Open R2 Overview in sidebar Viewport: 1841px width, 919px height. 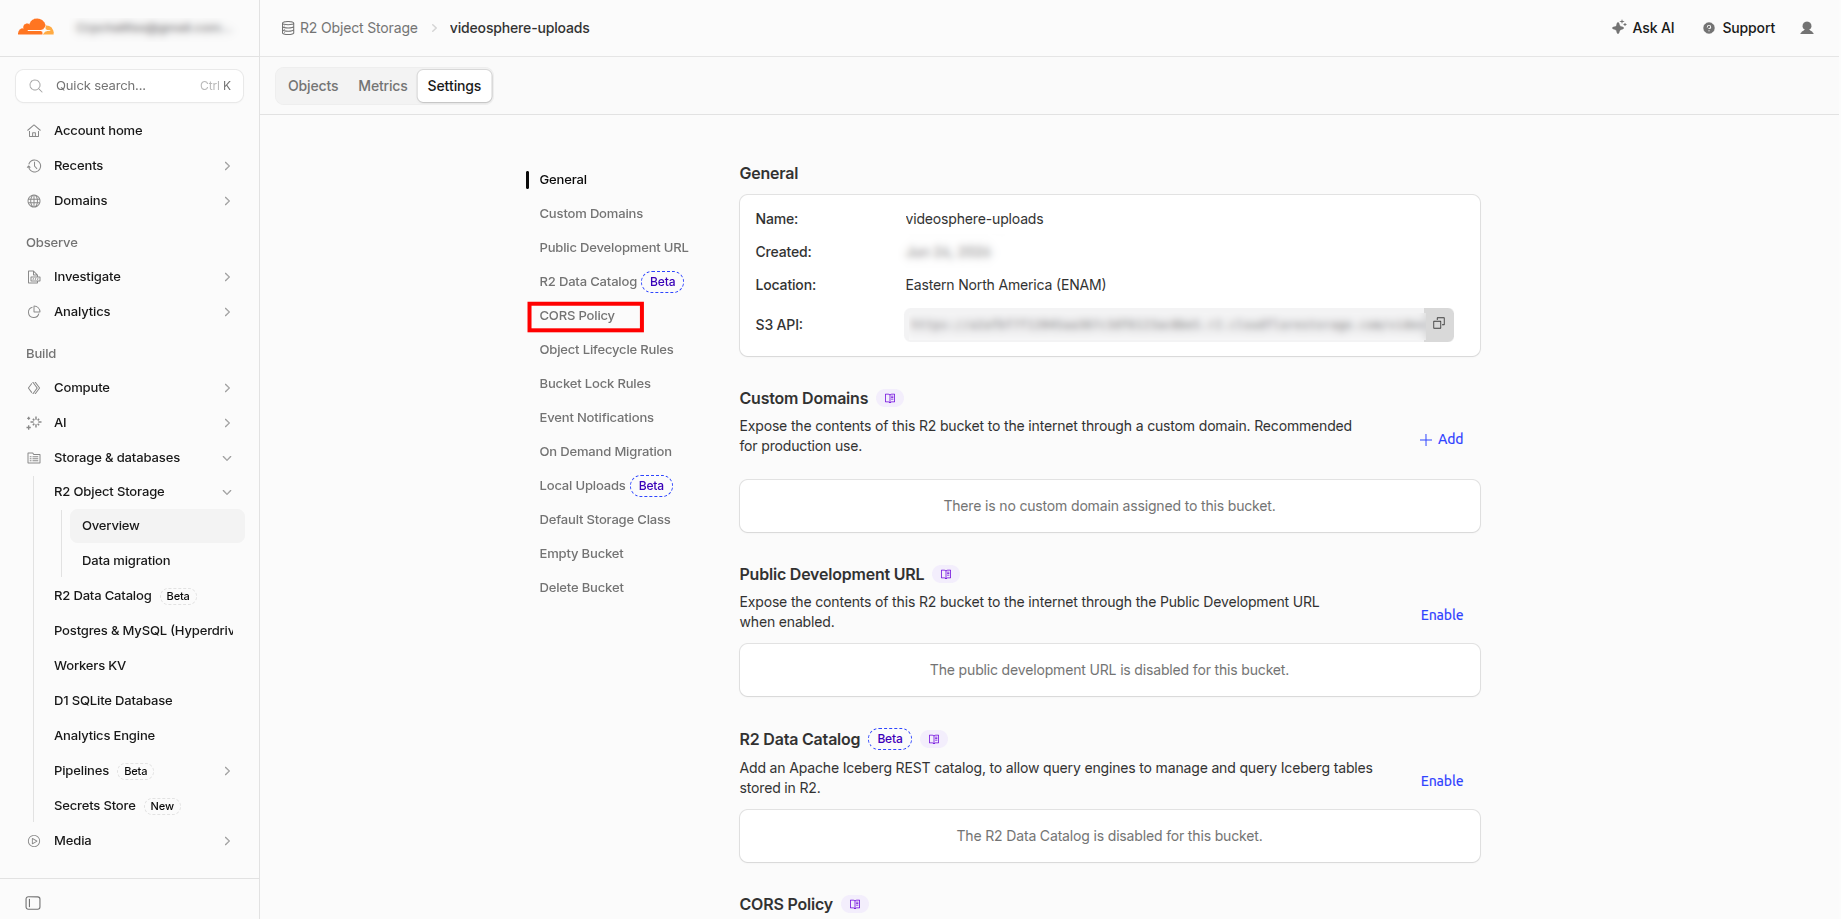156,526
